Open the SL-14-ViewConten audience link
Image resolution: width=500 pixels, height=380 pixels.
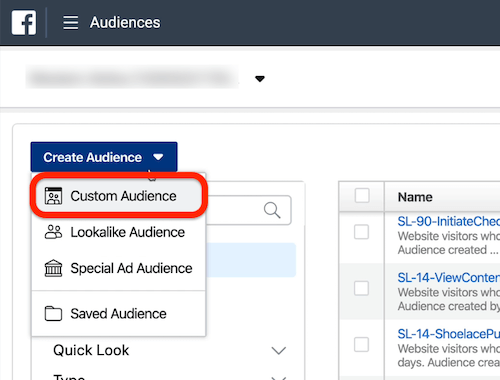(449, 278)
